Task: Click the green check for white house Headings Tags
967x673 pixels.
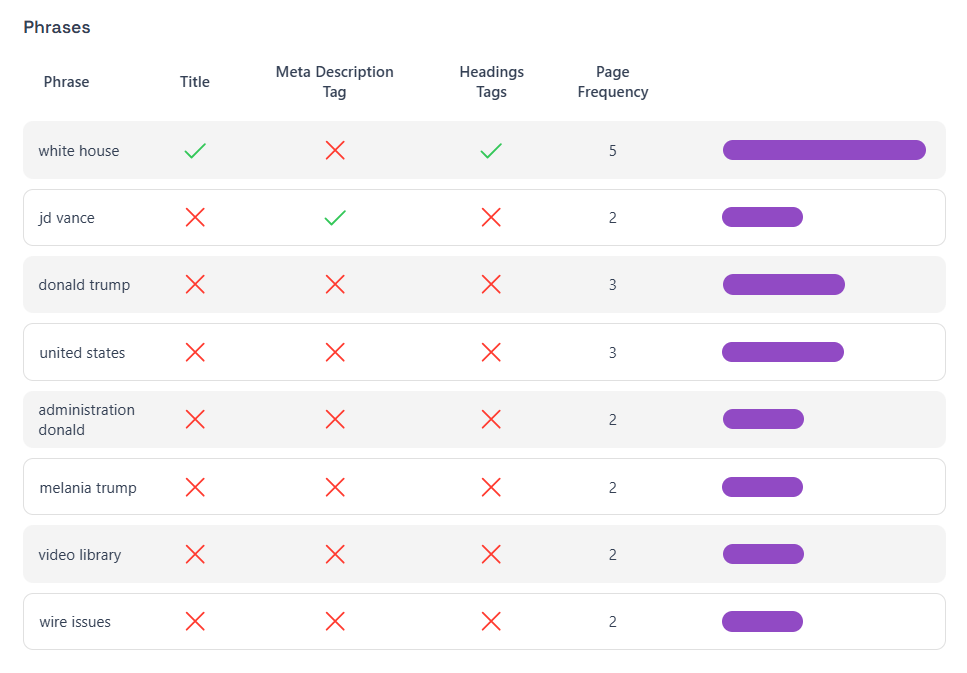Action: click(491, 151)
